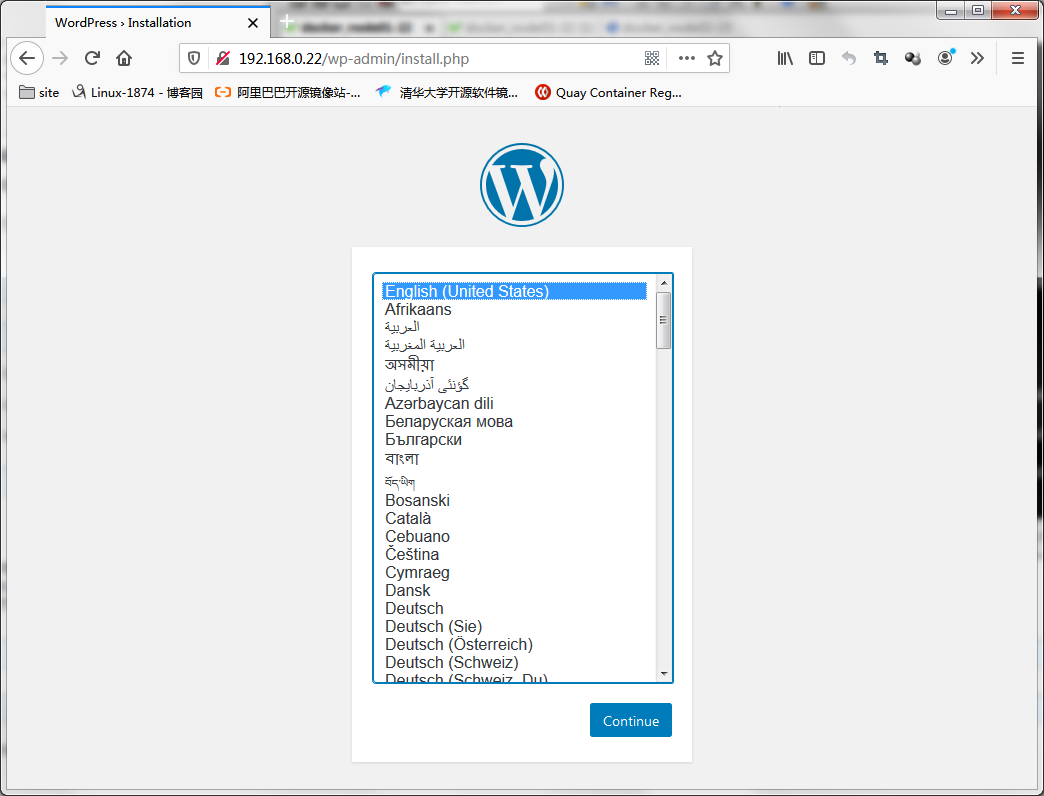Open a new browser tab
The image size is (1044, 796).
coord(287,21)
